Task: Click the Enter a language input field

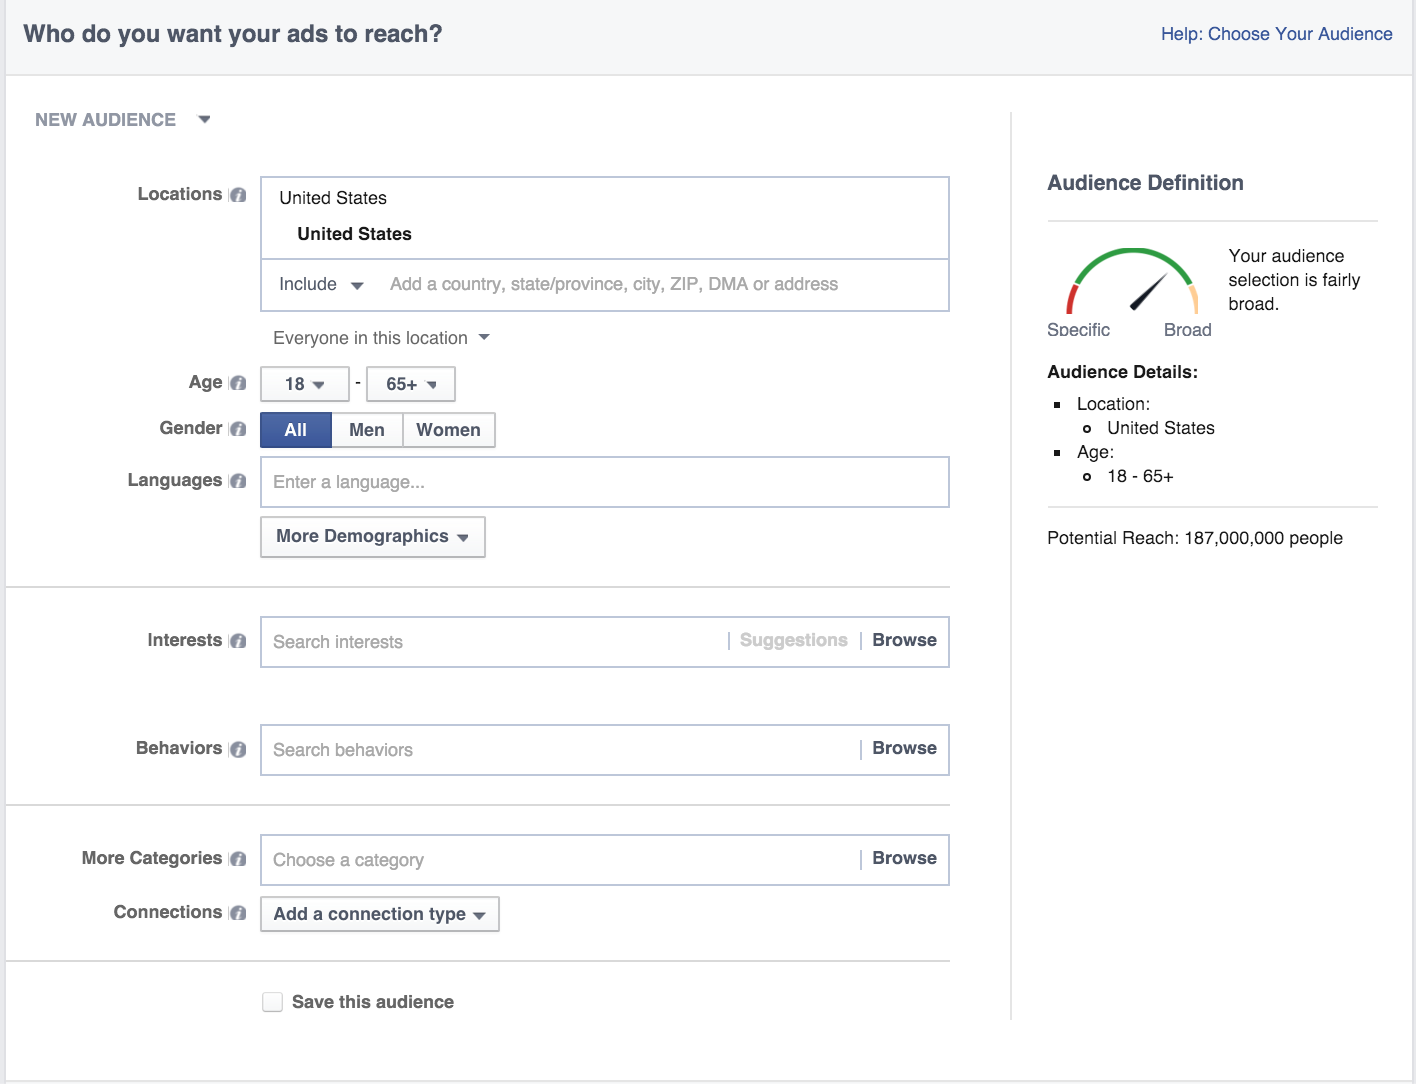Action: click(x=604, y=482)
